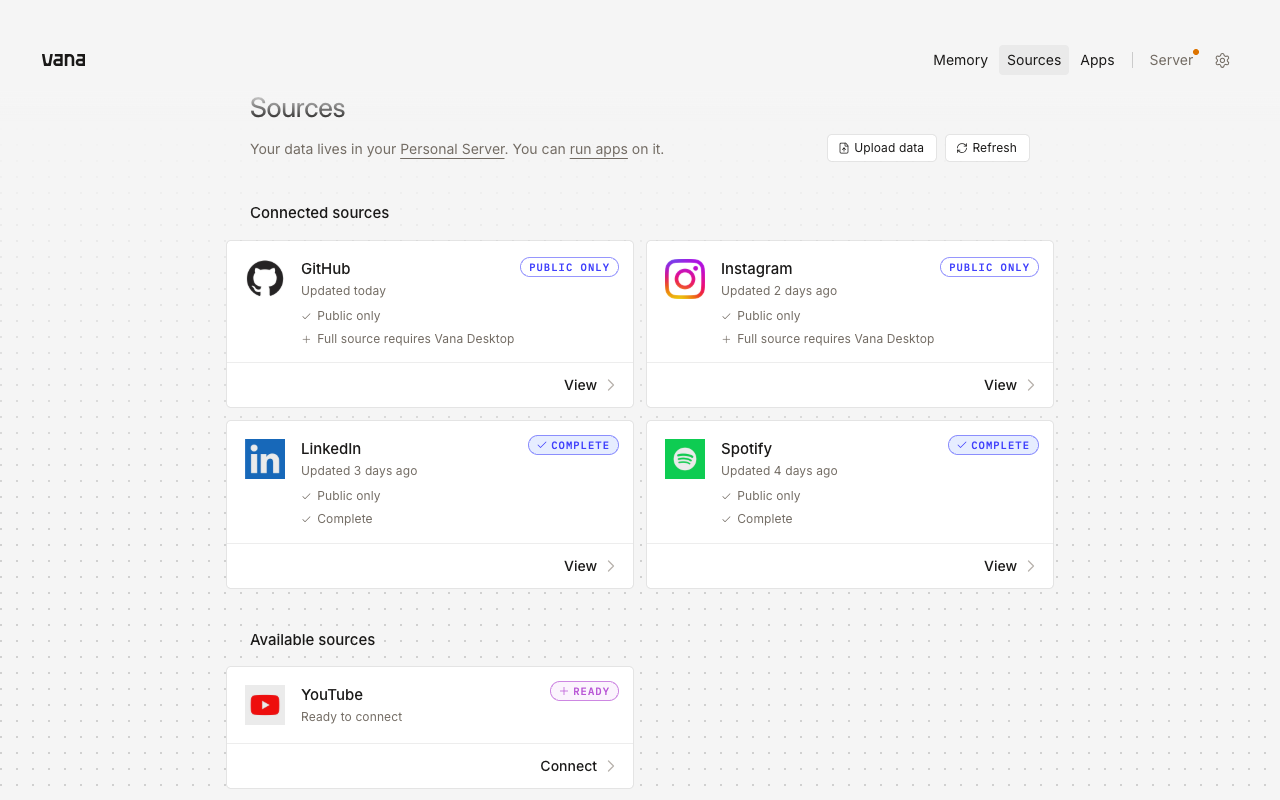Image resolution: width=1280 pixels, height=800 pixels.
Task: Switch to the Memory tab
Action: click(960, 60)
